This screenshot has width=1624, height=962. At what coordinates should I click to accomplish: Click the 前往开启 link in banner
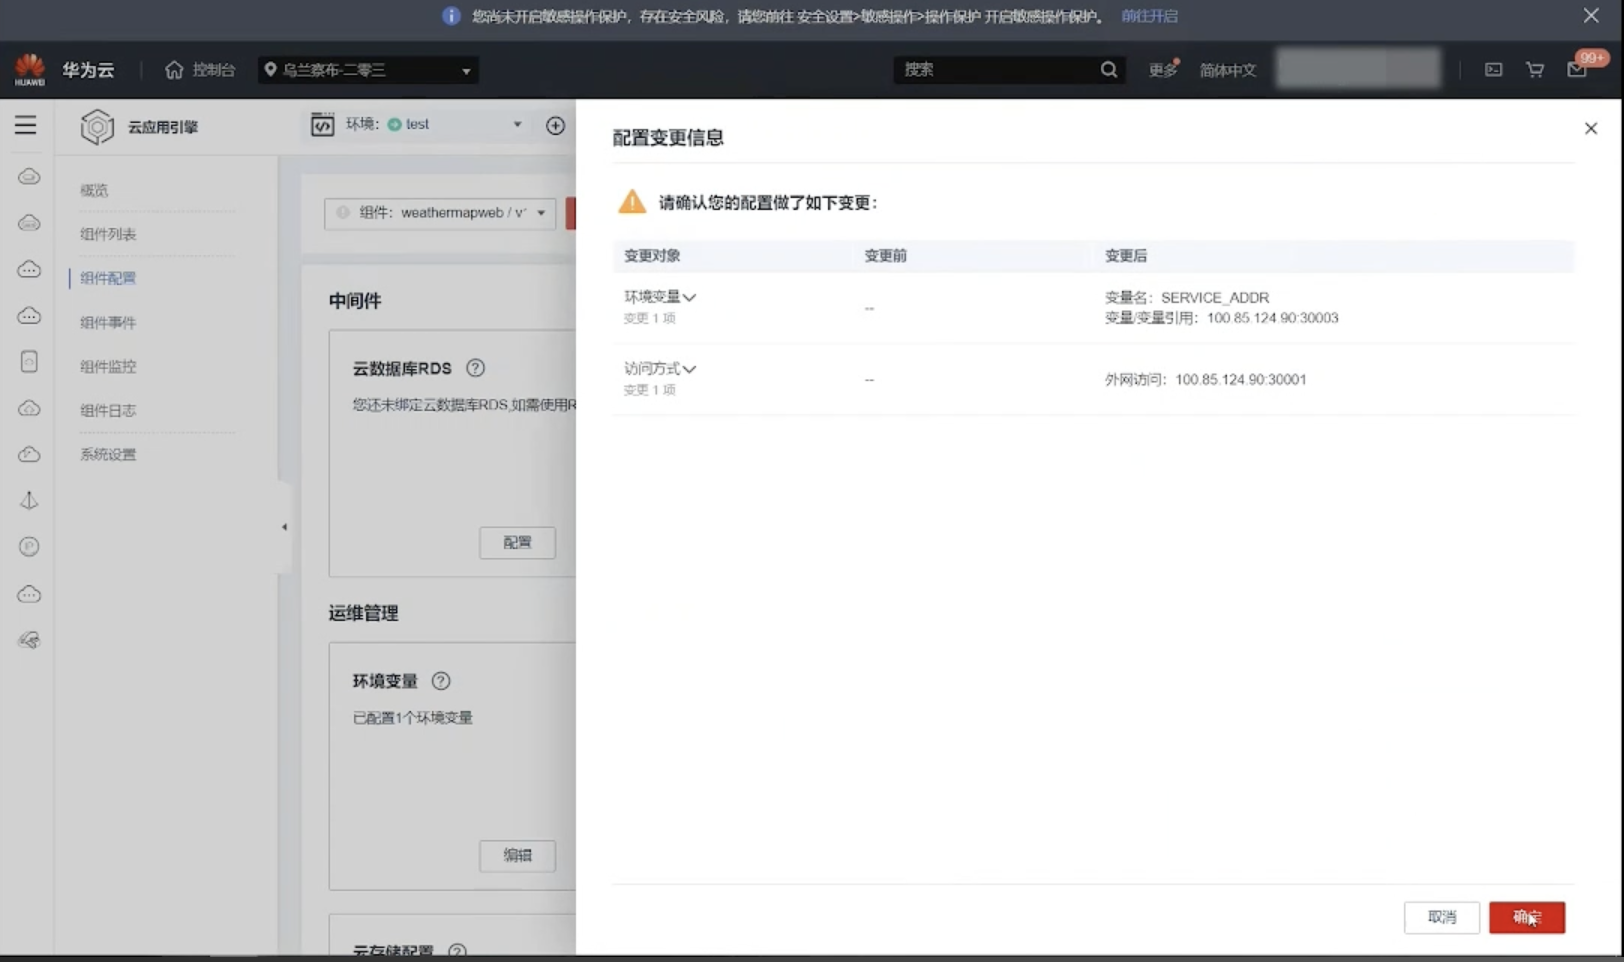tap(1149, 16)
